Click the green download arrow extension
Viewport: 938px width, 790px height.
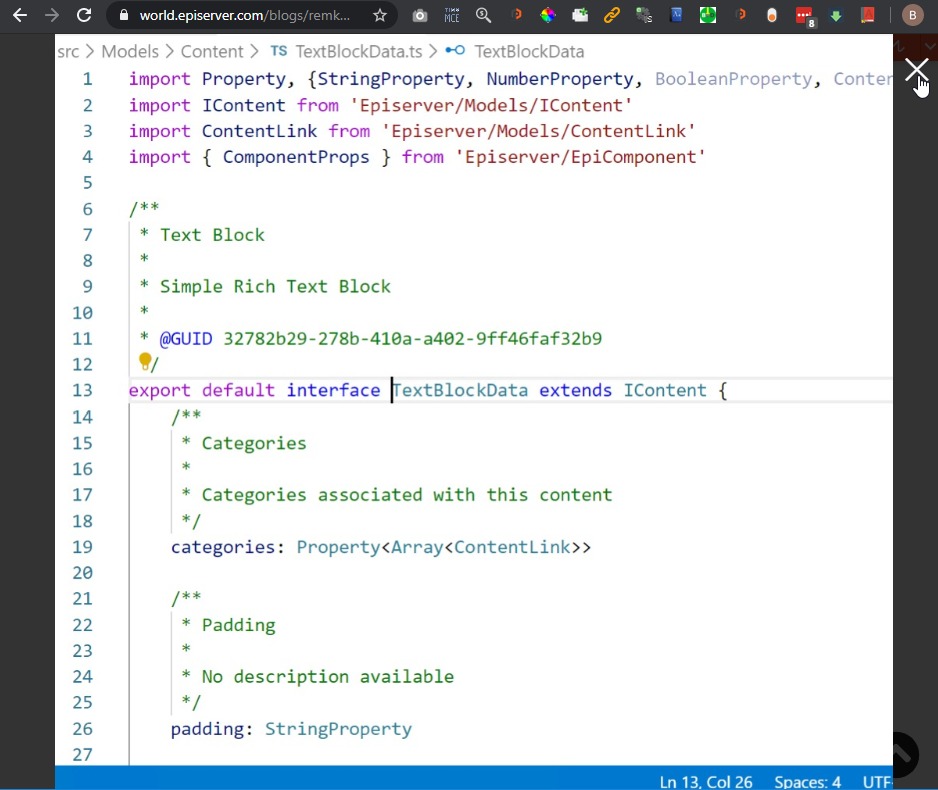pos(836,15)
